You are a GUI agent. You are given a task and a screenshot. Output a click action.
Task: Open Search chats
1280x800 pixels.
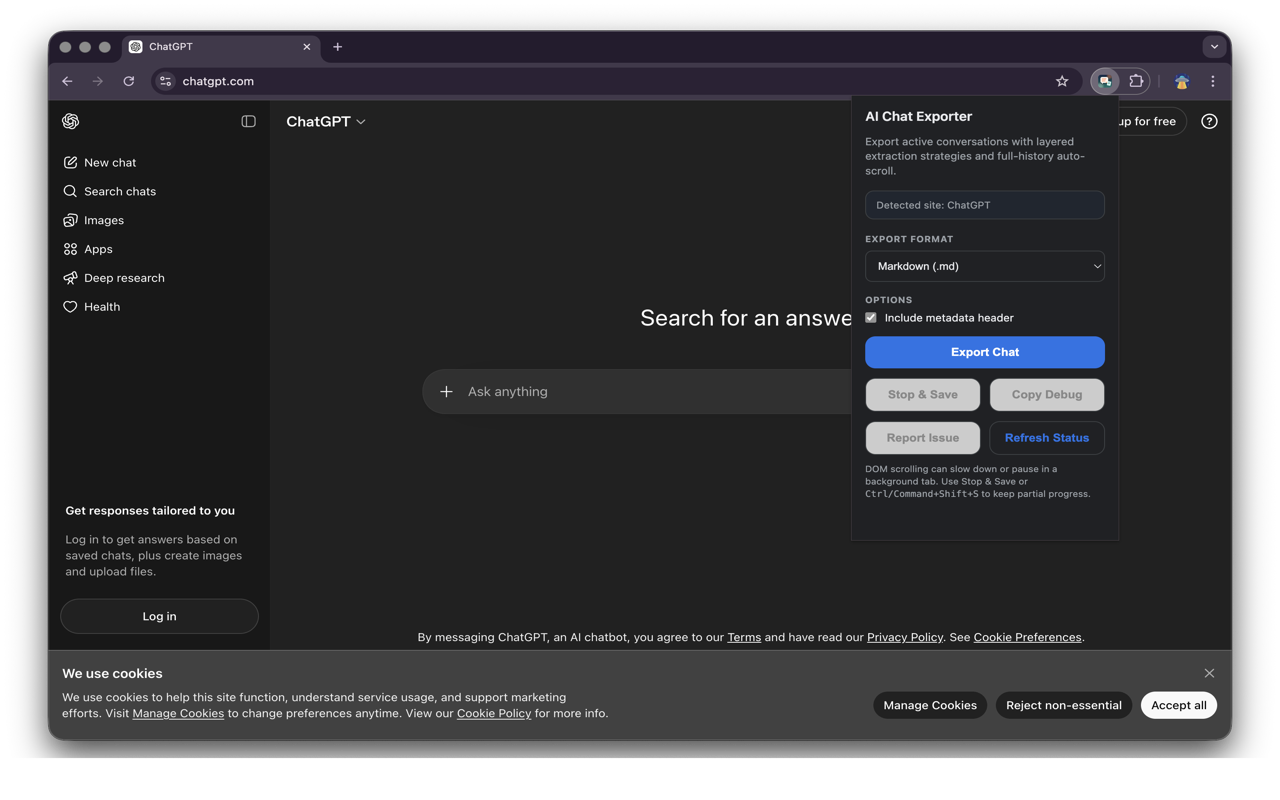tap(160, 191)
